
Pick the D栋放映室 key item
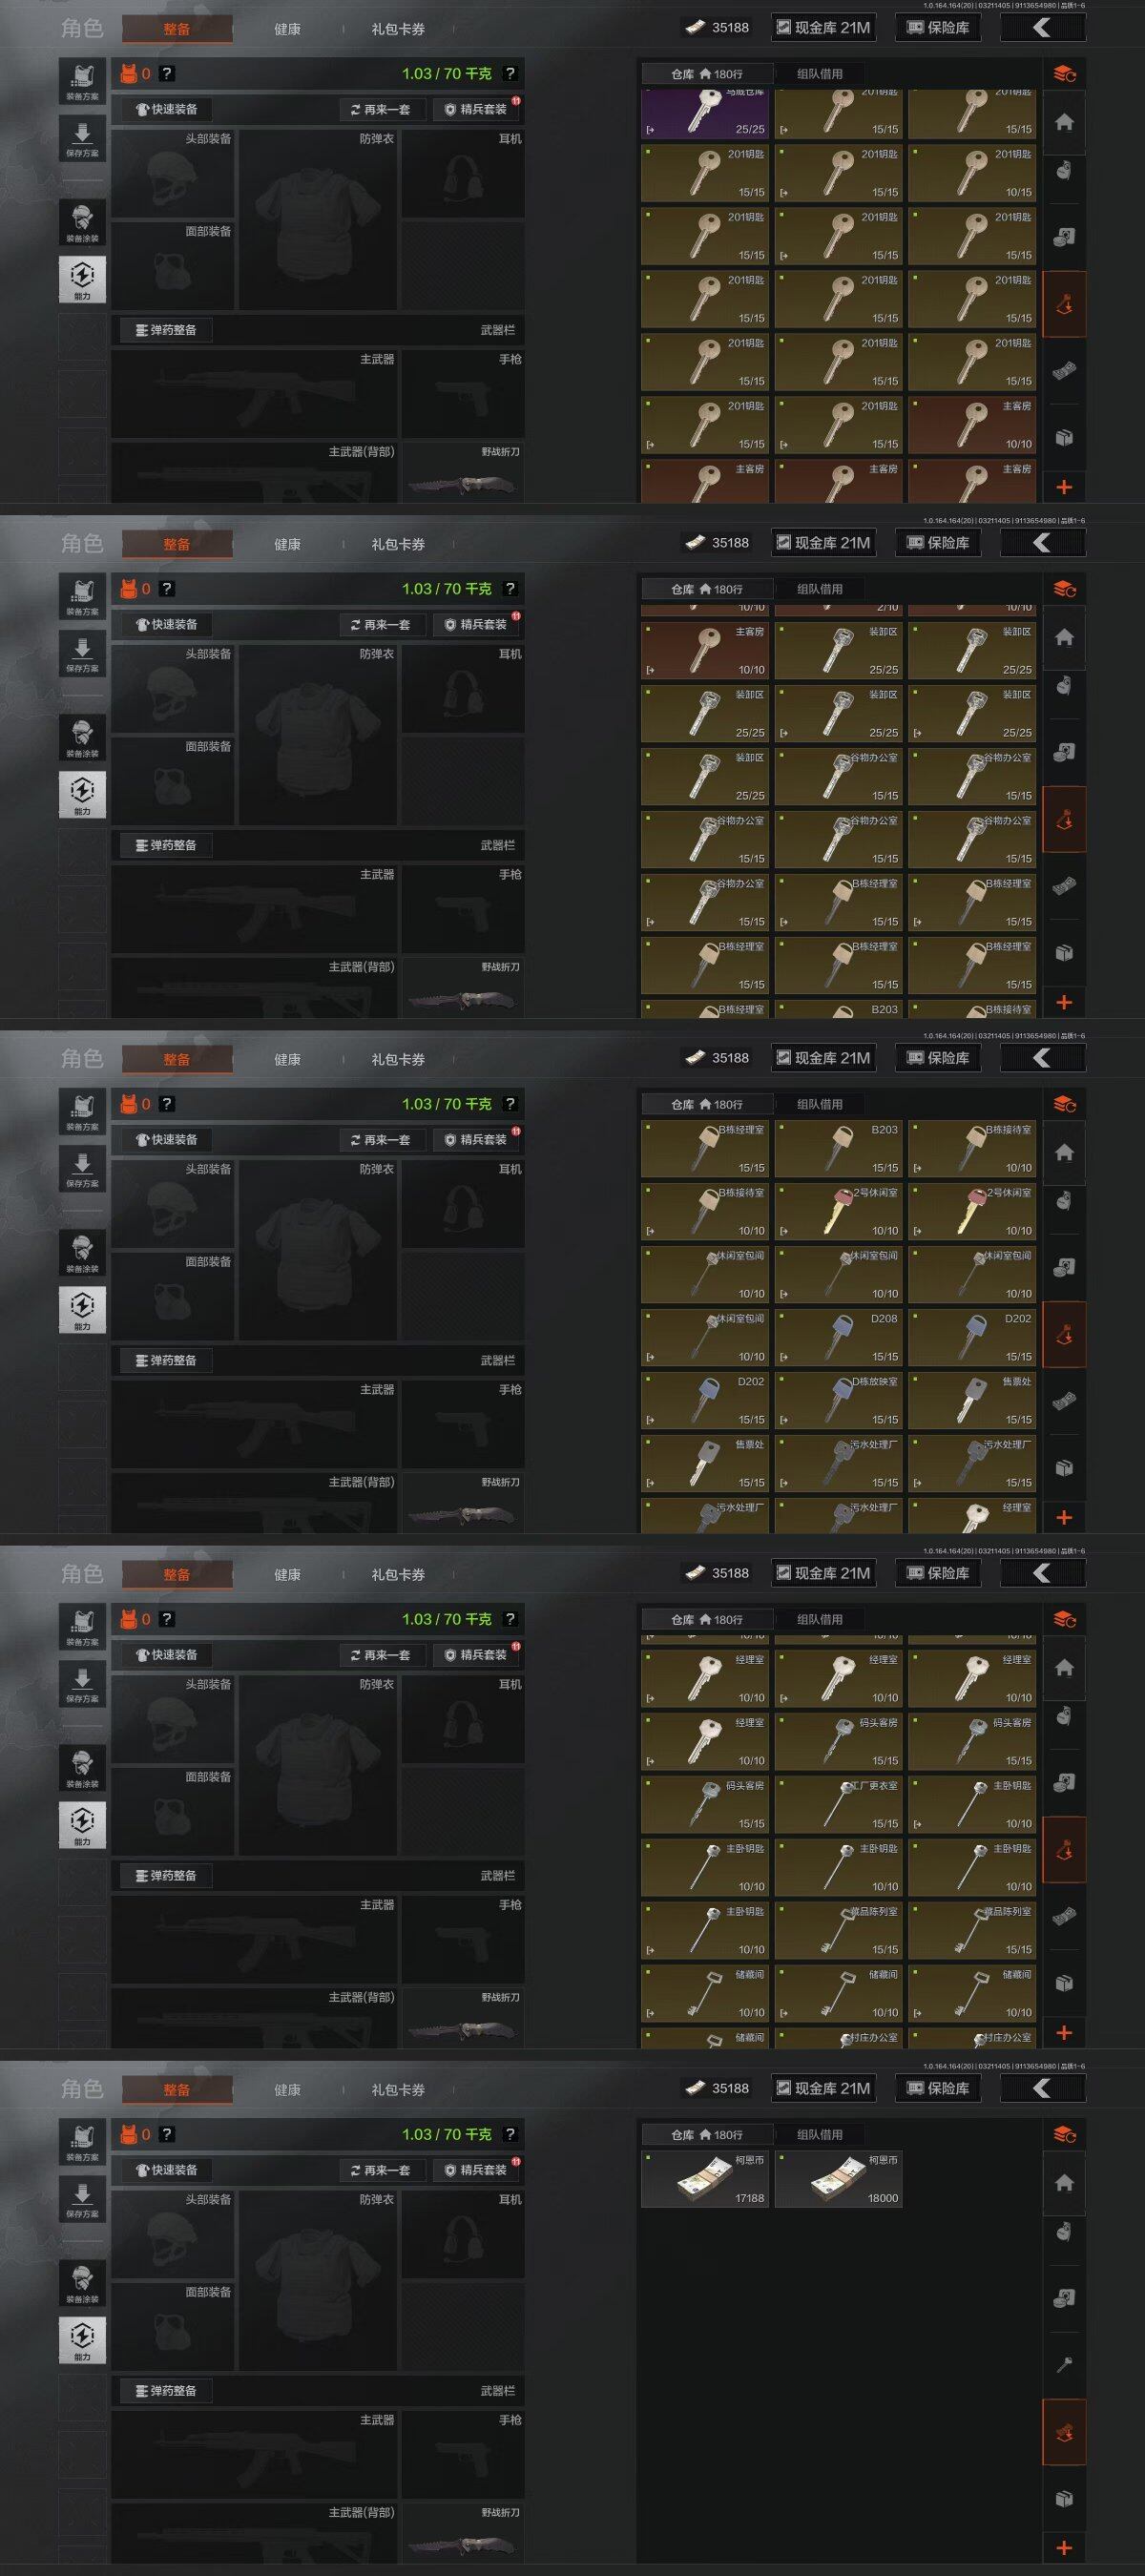pos(838,1400)
